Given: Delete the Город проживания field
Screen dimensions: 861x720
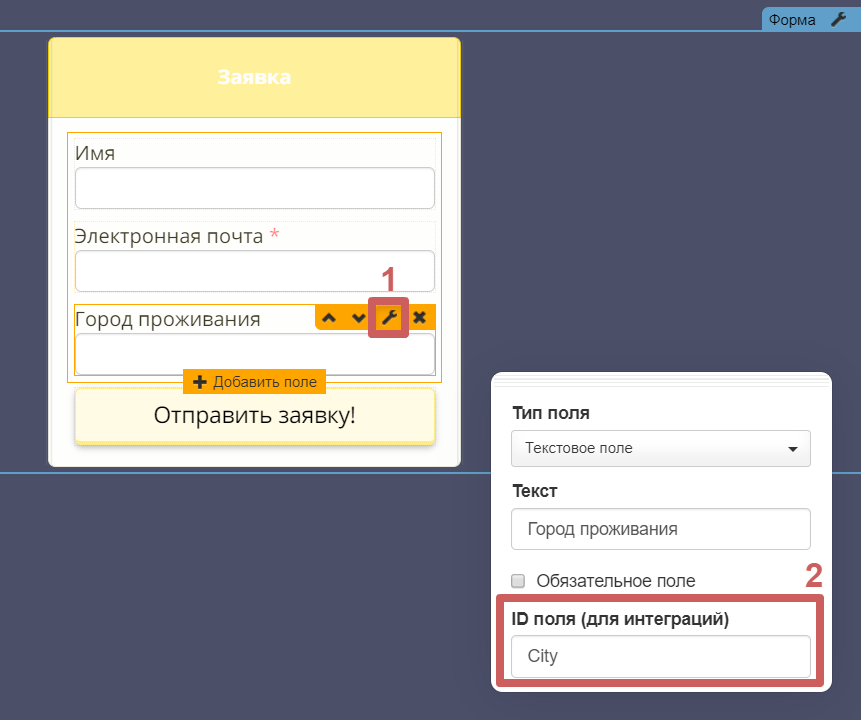Looking at the screenshot, I should pyautogui.click(x=420, y=318).
